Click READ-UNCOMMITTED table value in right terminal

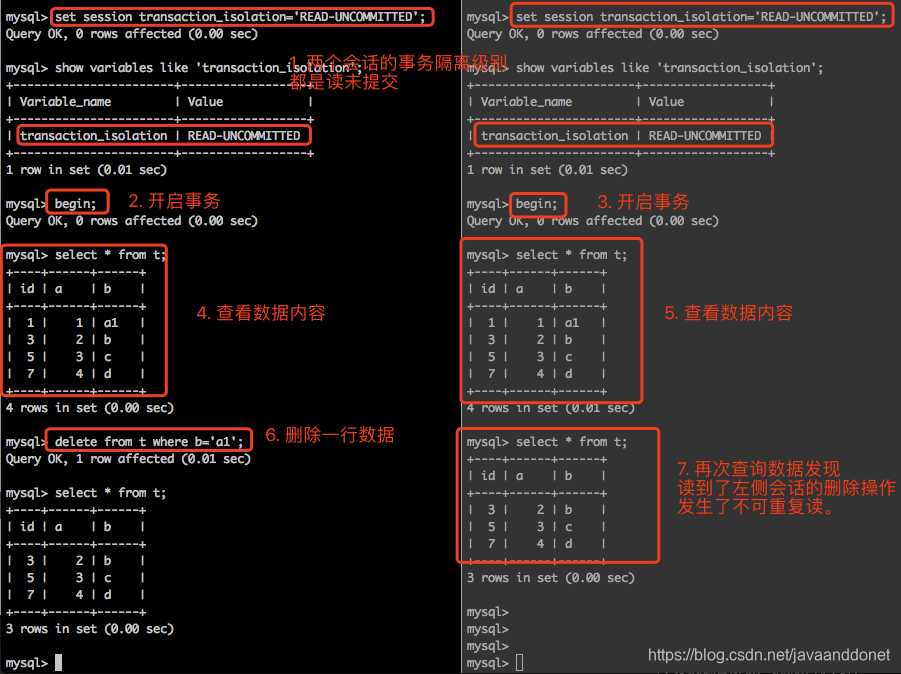pos(704,136)
